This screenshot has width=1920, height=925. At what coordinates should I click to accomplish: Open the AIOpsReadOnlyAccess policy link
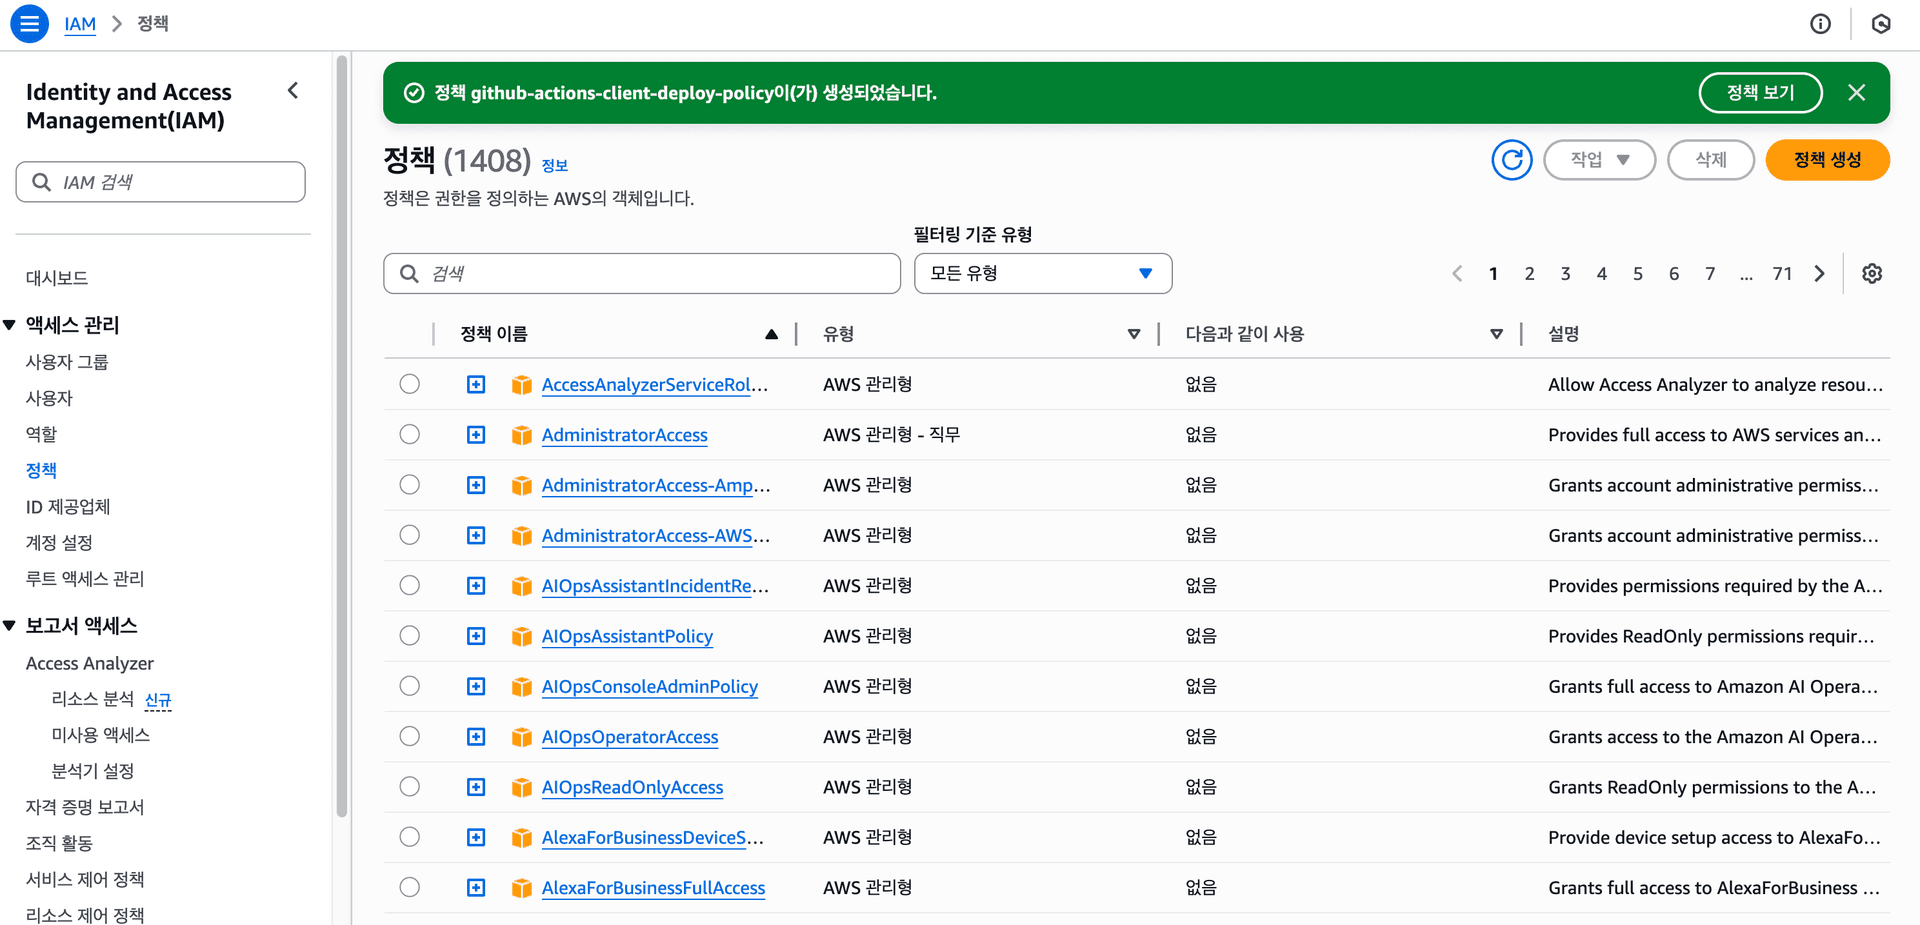(x=632, y=787)
